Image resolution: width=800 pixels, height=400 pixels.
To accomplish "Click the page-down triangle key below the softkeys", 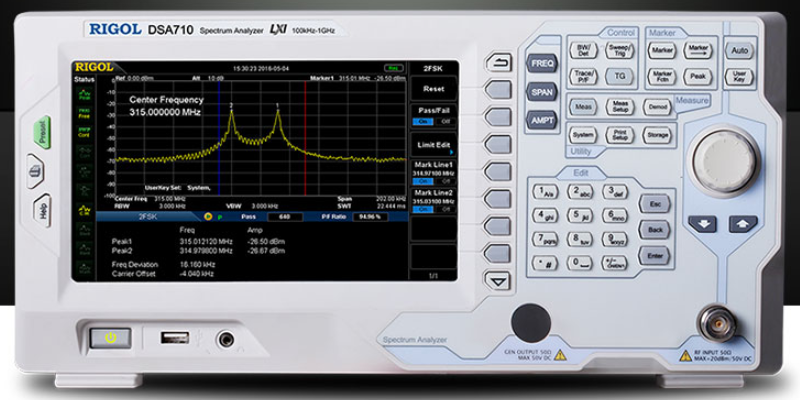I will point(498,281).
